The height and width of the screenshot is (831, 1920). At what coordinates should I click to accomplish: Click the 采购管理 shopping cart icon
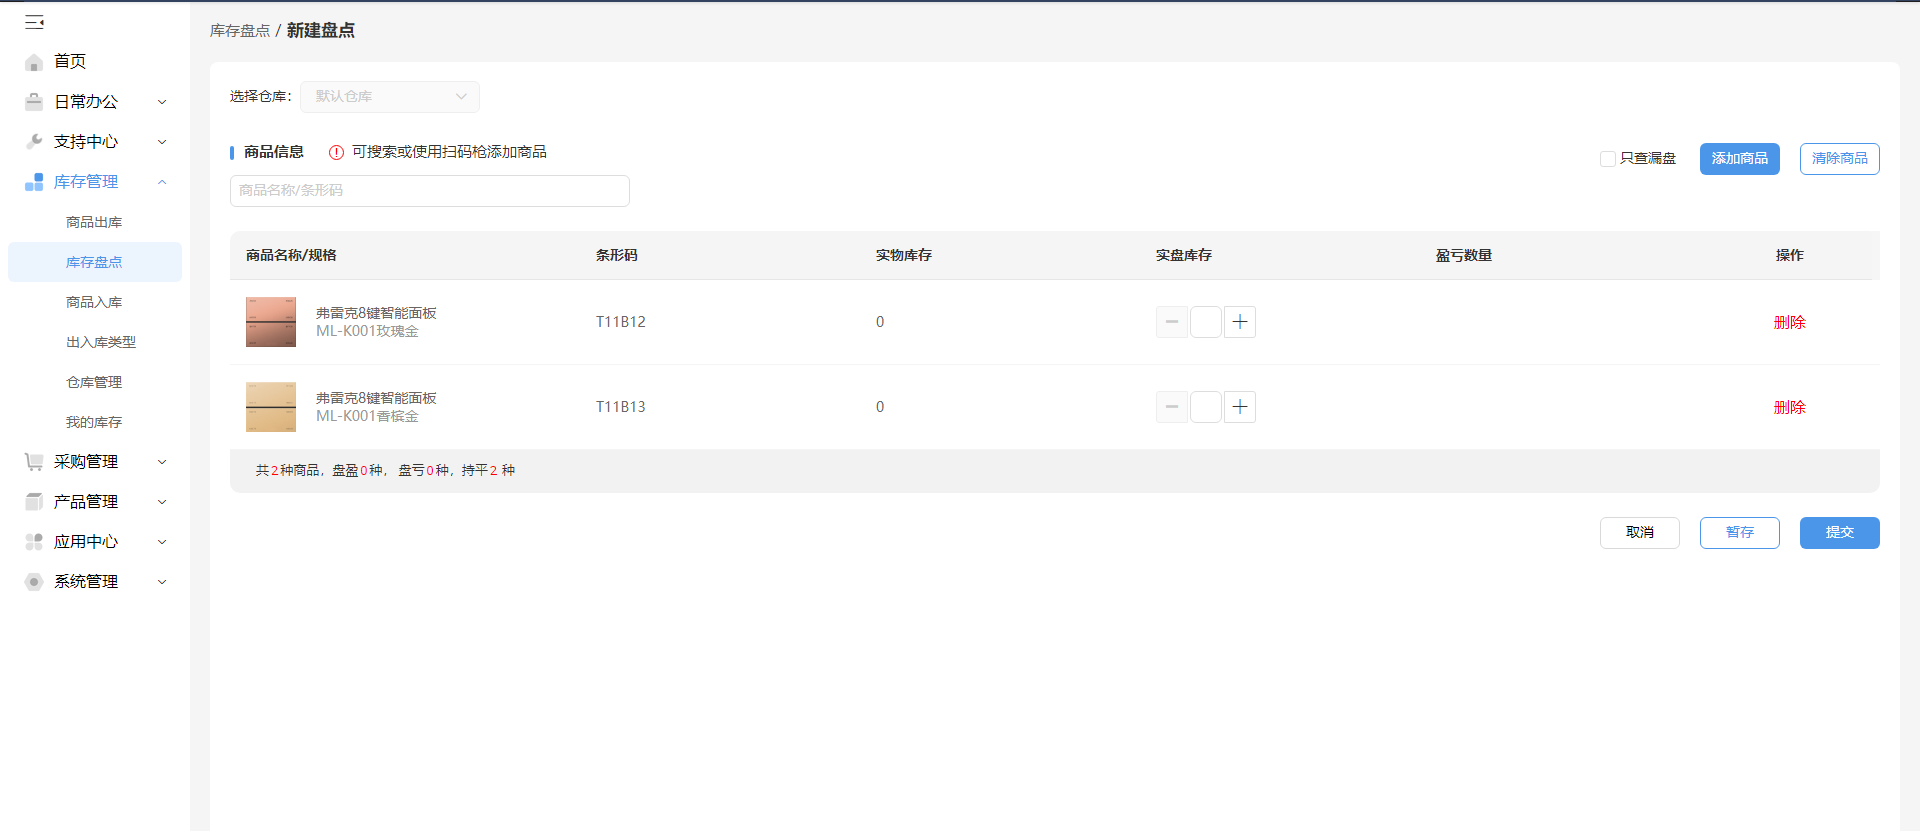pyautogui.click(x=34, y=462)
